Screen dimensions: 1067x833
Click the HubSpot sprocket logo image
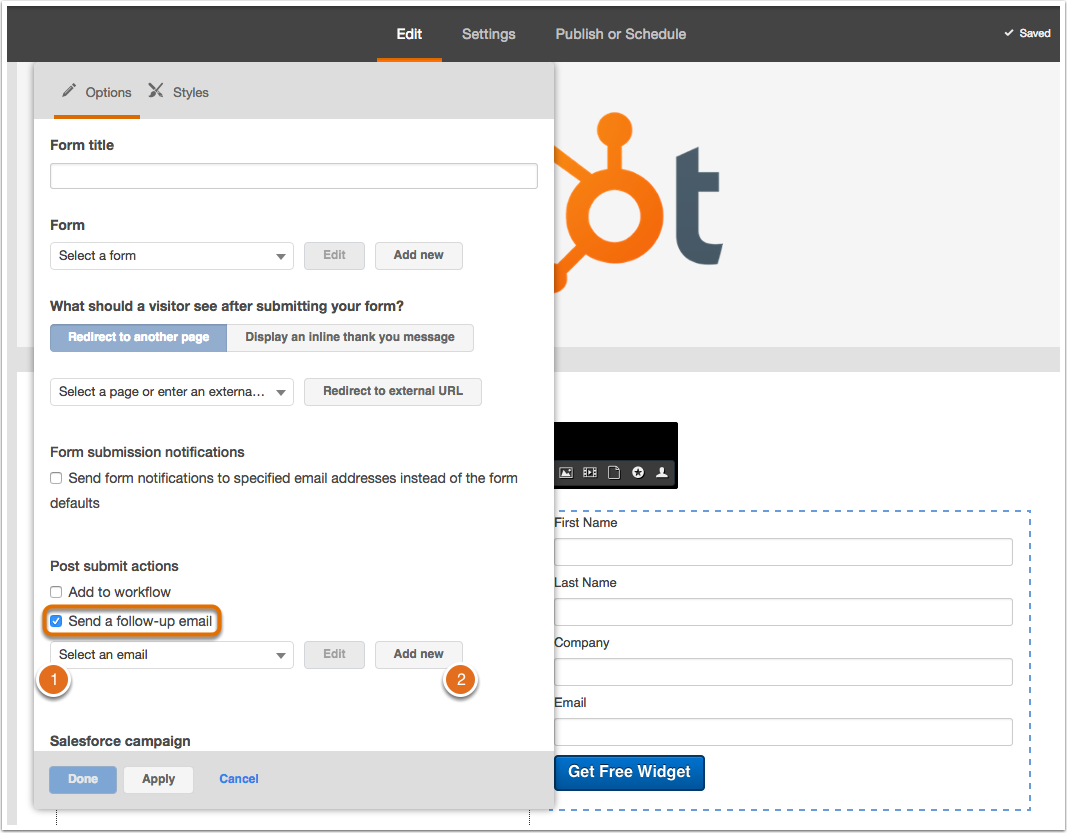638,201
